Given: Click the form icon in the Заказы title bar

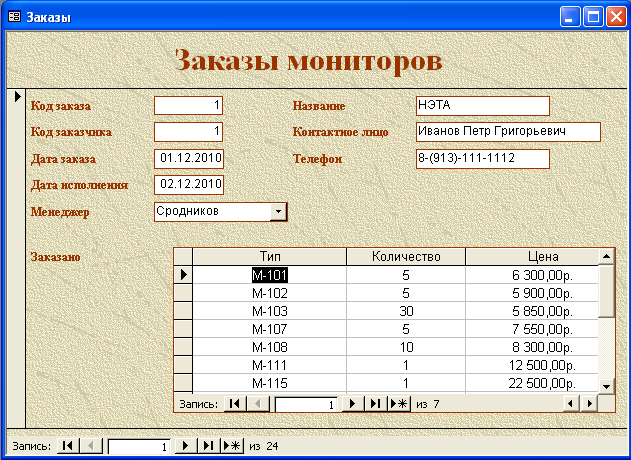Looking at the screenshot, I should pyautogui.click(x=14, y=17).
